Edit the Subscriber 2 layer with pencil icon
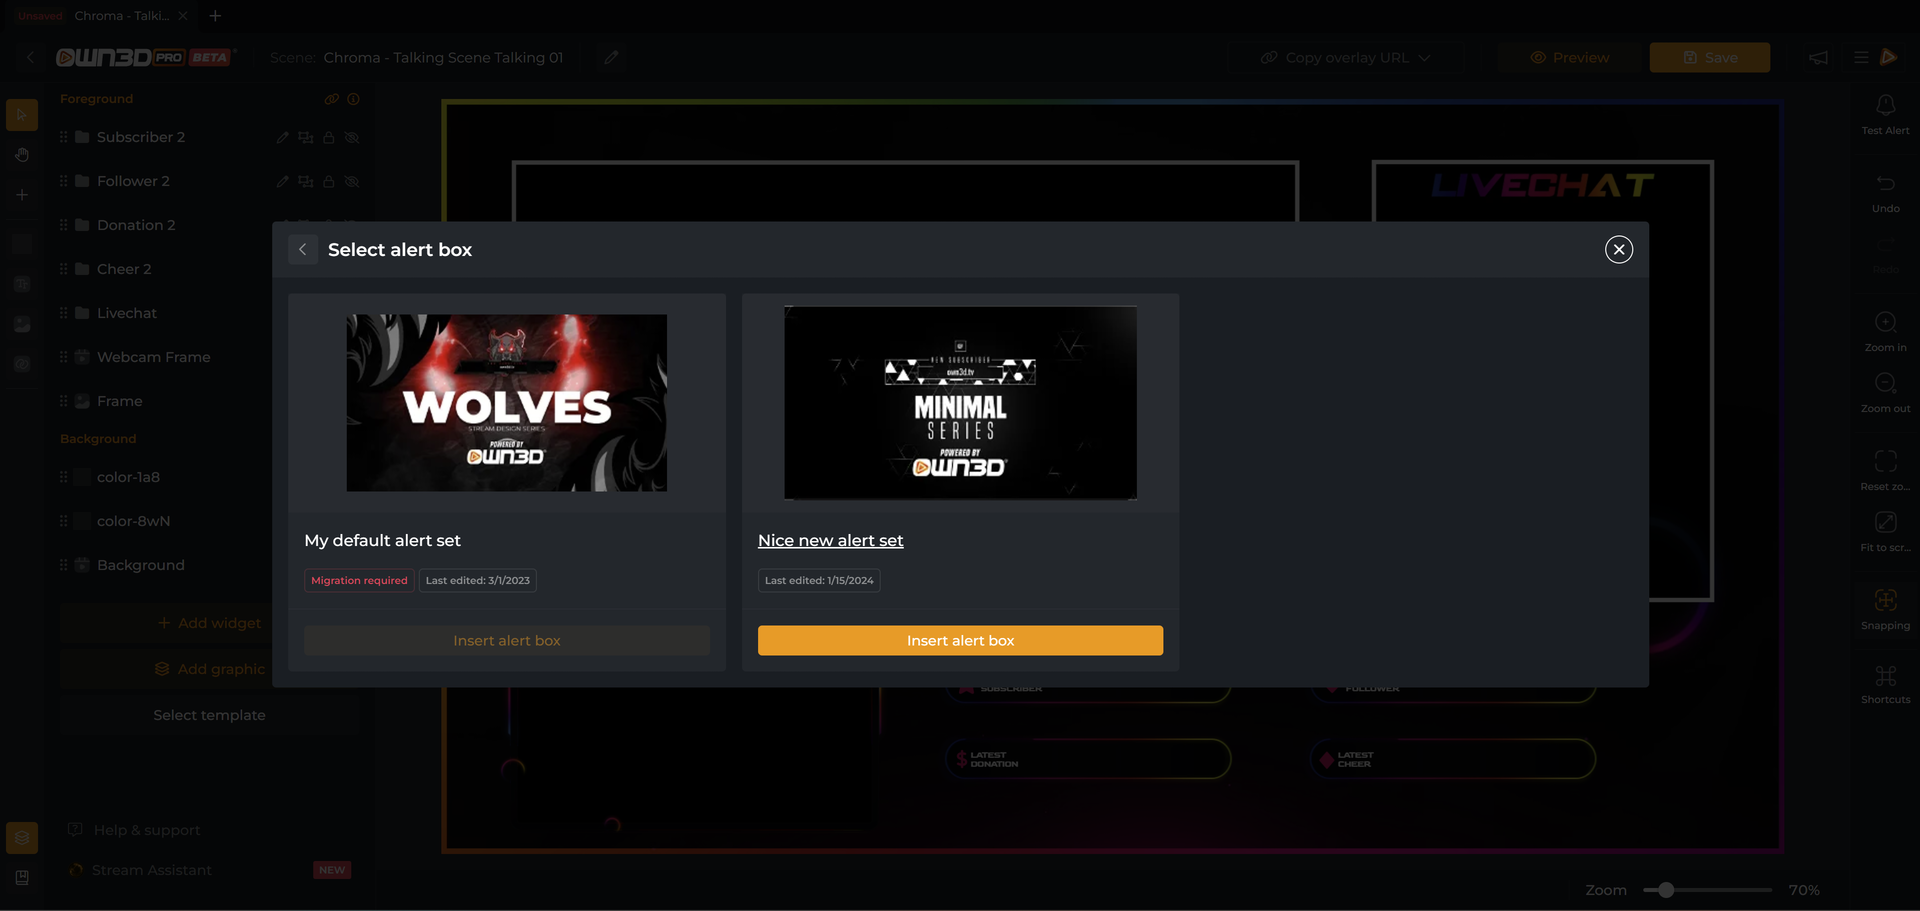The width and height of the screenshot is (1920, 911). point(283,137)
